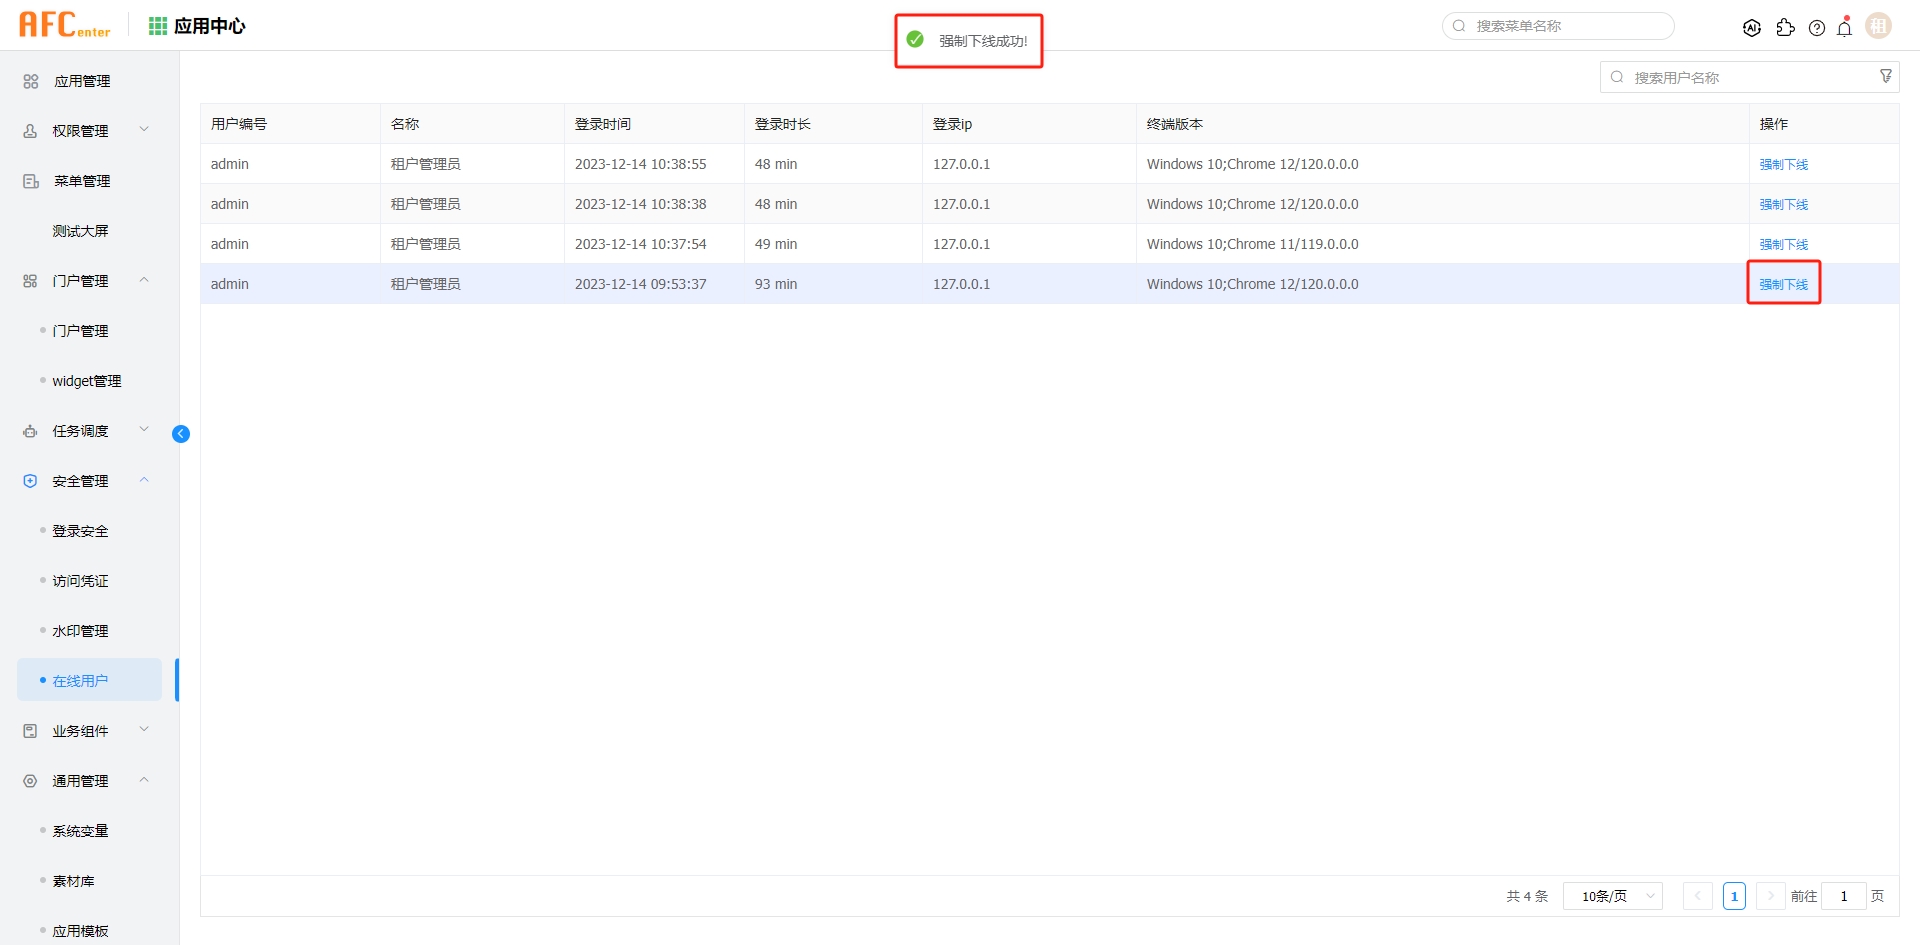Image resolution: width=1920 pixels, height=945 pixels.
Task: Click the 租 tenant avatar icon
Action: [x=1878, y=25]
